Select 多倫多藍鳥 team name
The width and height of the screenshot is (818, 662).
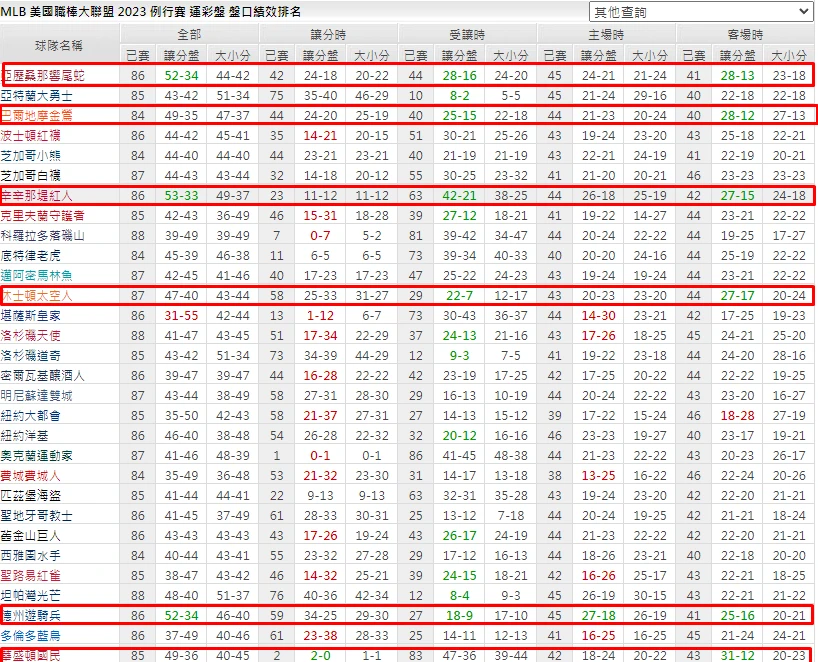point(30,636)
